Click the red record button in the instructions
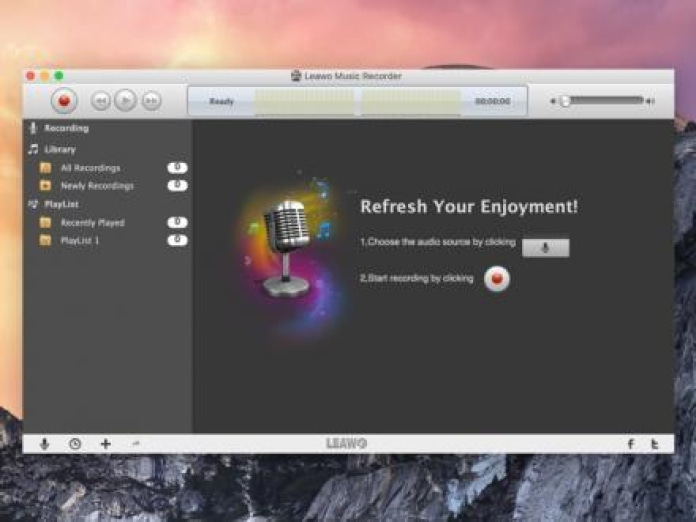 pyautogui.click(x=497, y=279)
